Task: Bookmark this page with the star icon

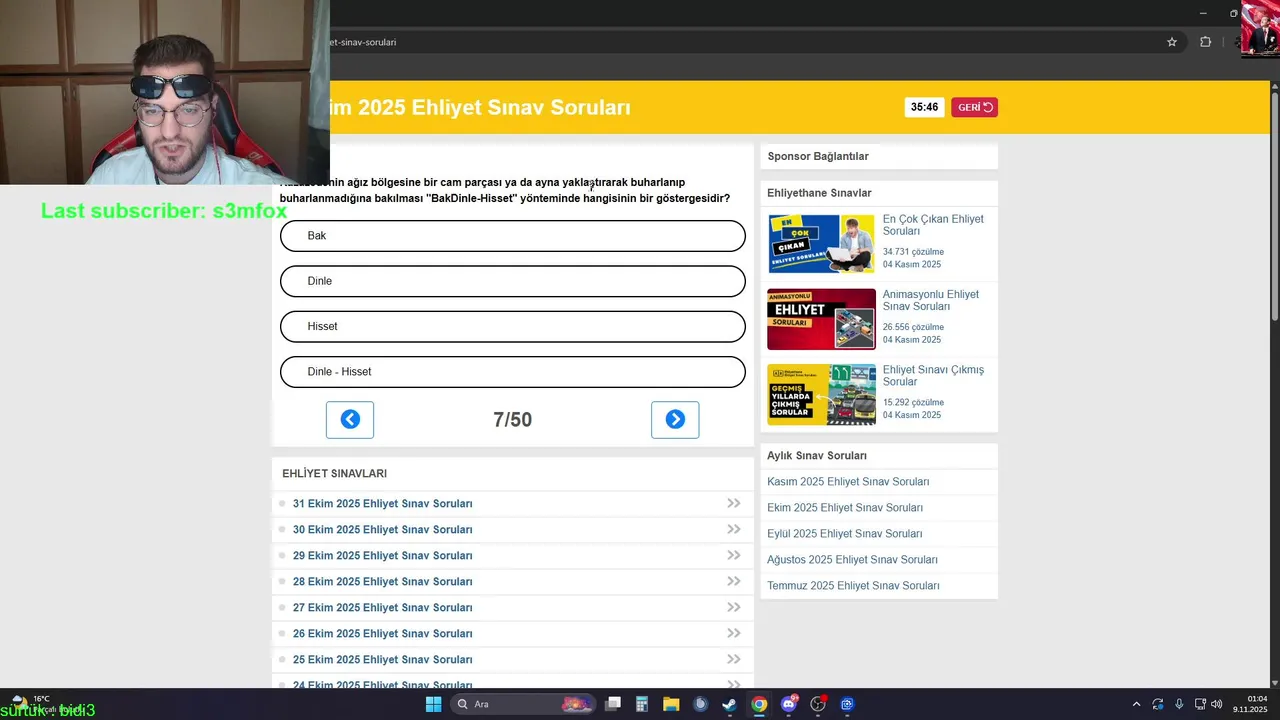Action: click(1172, 42)
